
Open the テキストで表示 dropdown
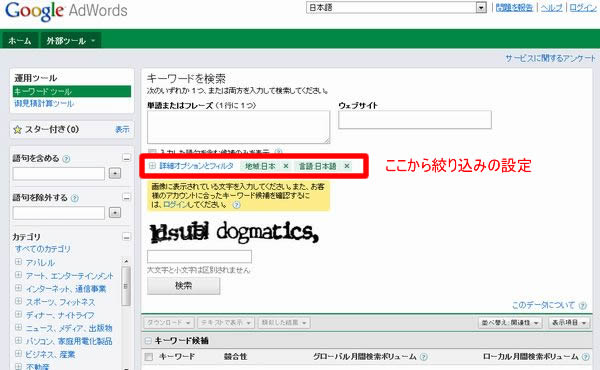pyautogui.click(x=225, y=323)
